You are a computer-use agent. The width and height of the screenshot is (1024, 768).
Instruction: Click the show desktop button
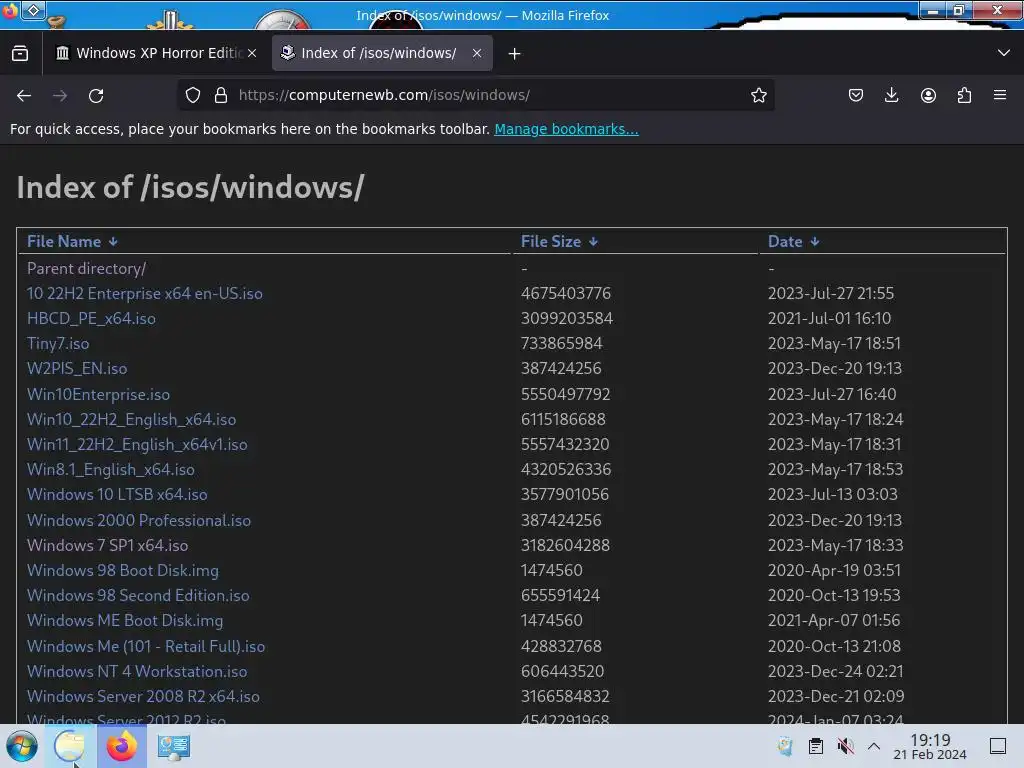coord(998,746)
